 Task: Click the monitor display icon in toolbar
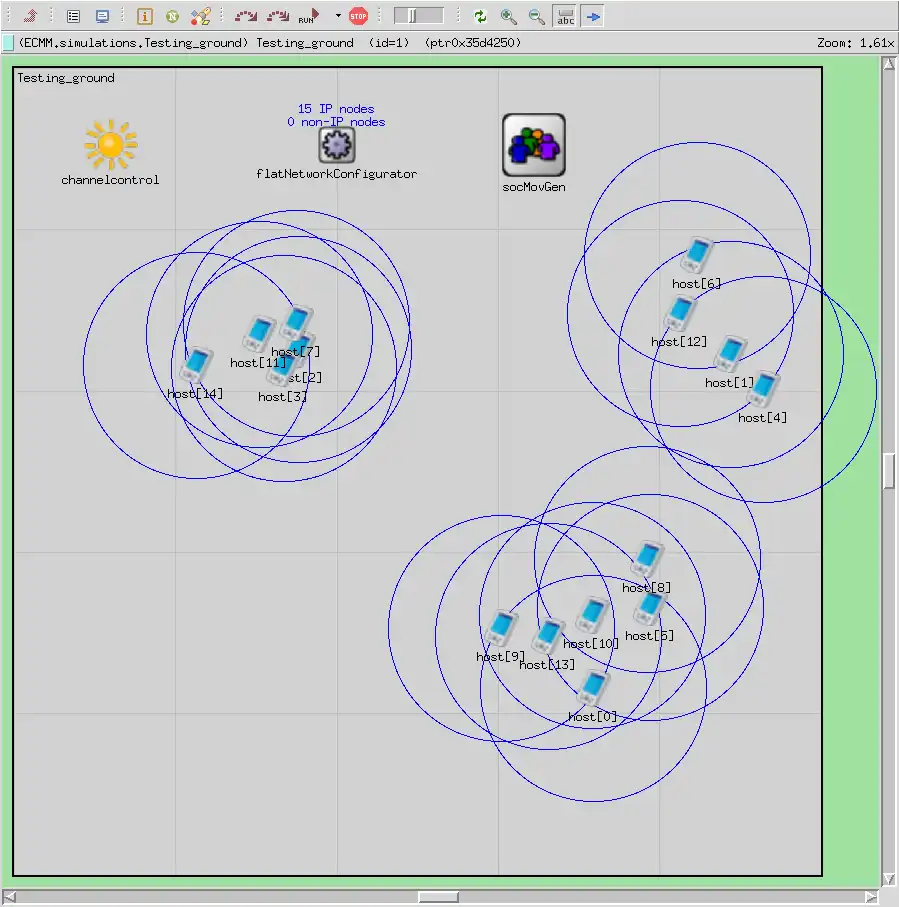[x=102, y=16]
